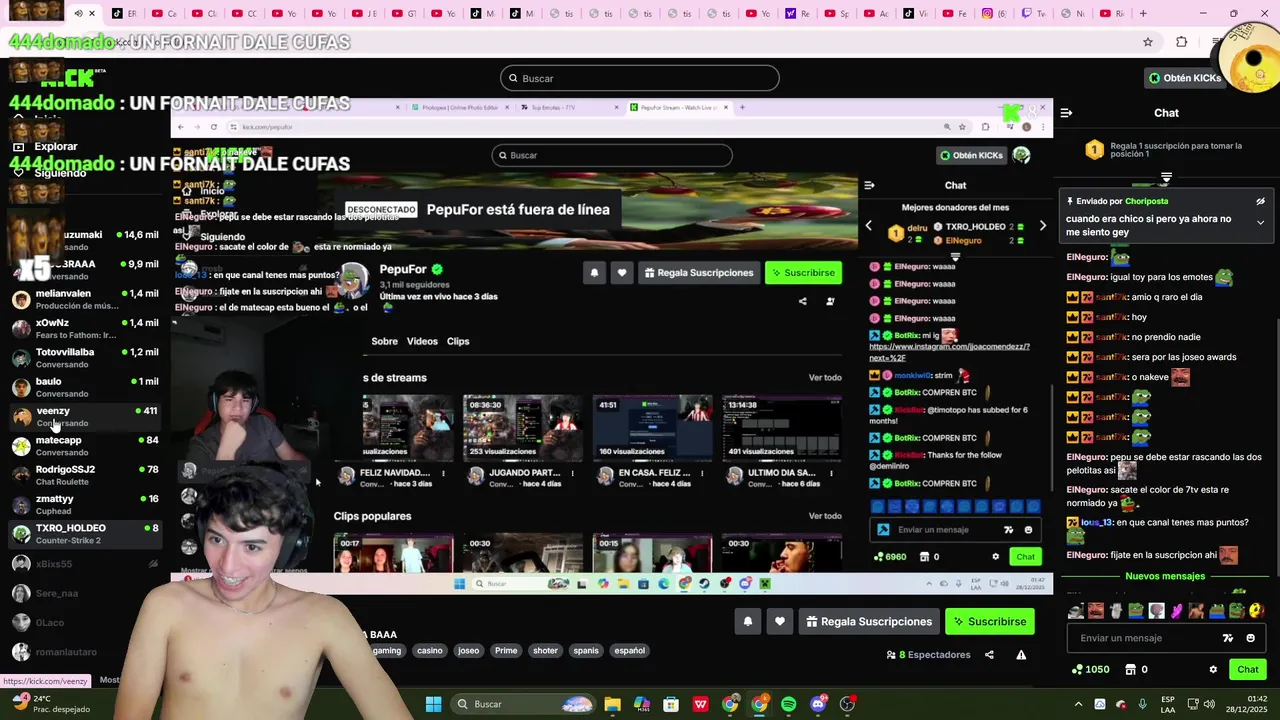Click inner Regala Suscripciones beside PepuFor
1280x720 pixels.
click(698, 273)
